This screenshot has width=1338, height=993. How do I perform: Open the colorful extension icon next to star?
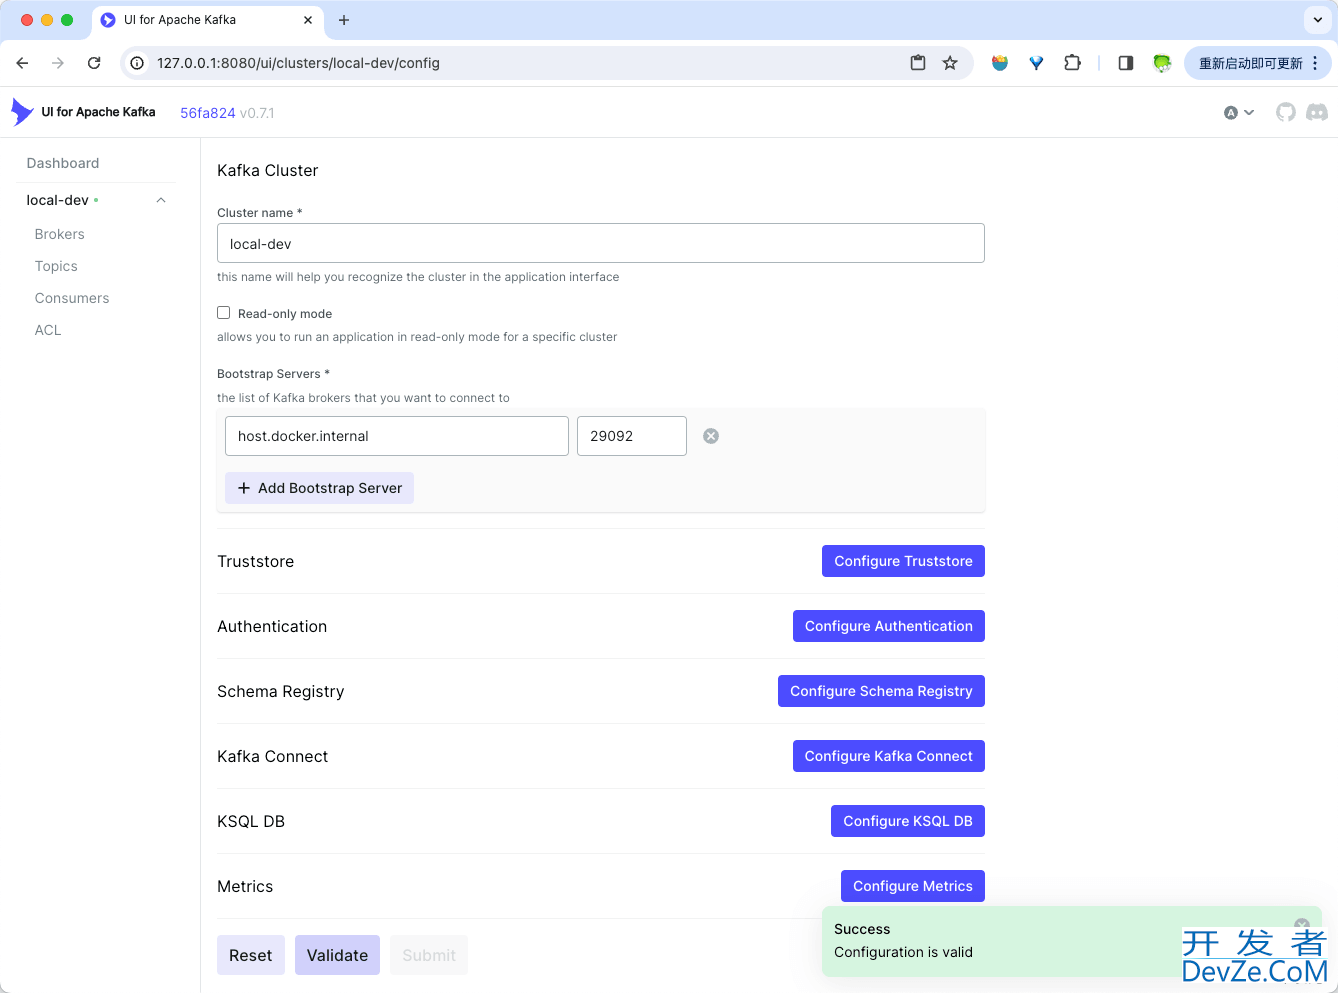tap(1000, 63)
